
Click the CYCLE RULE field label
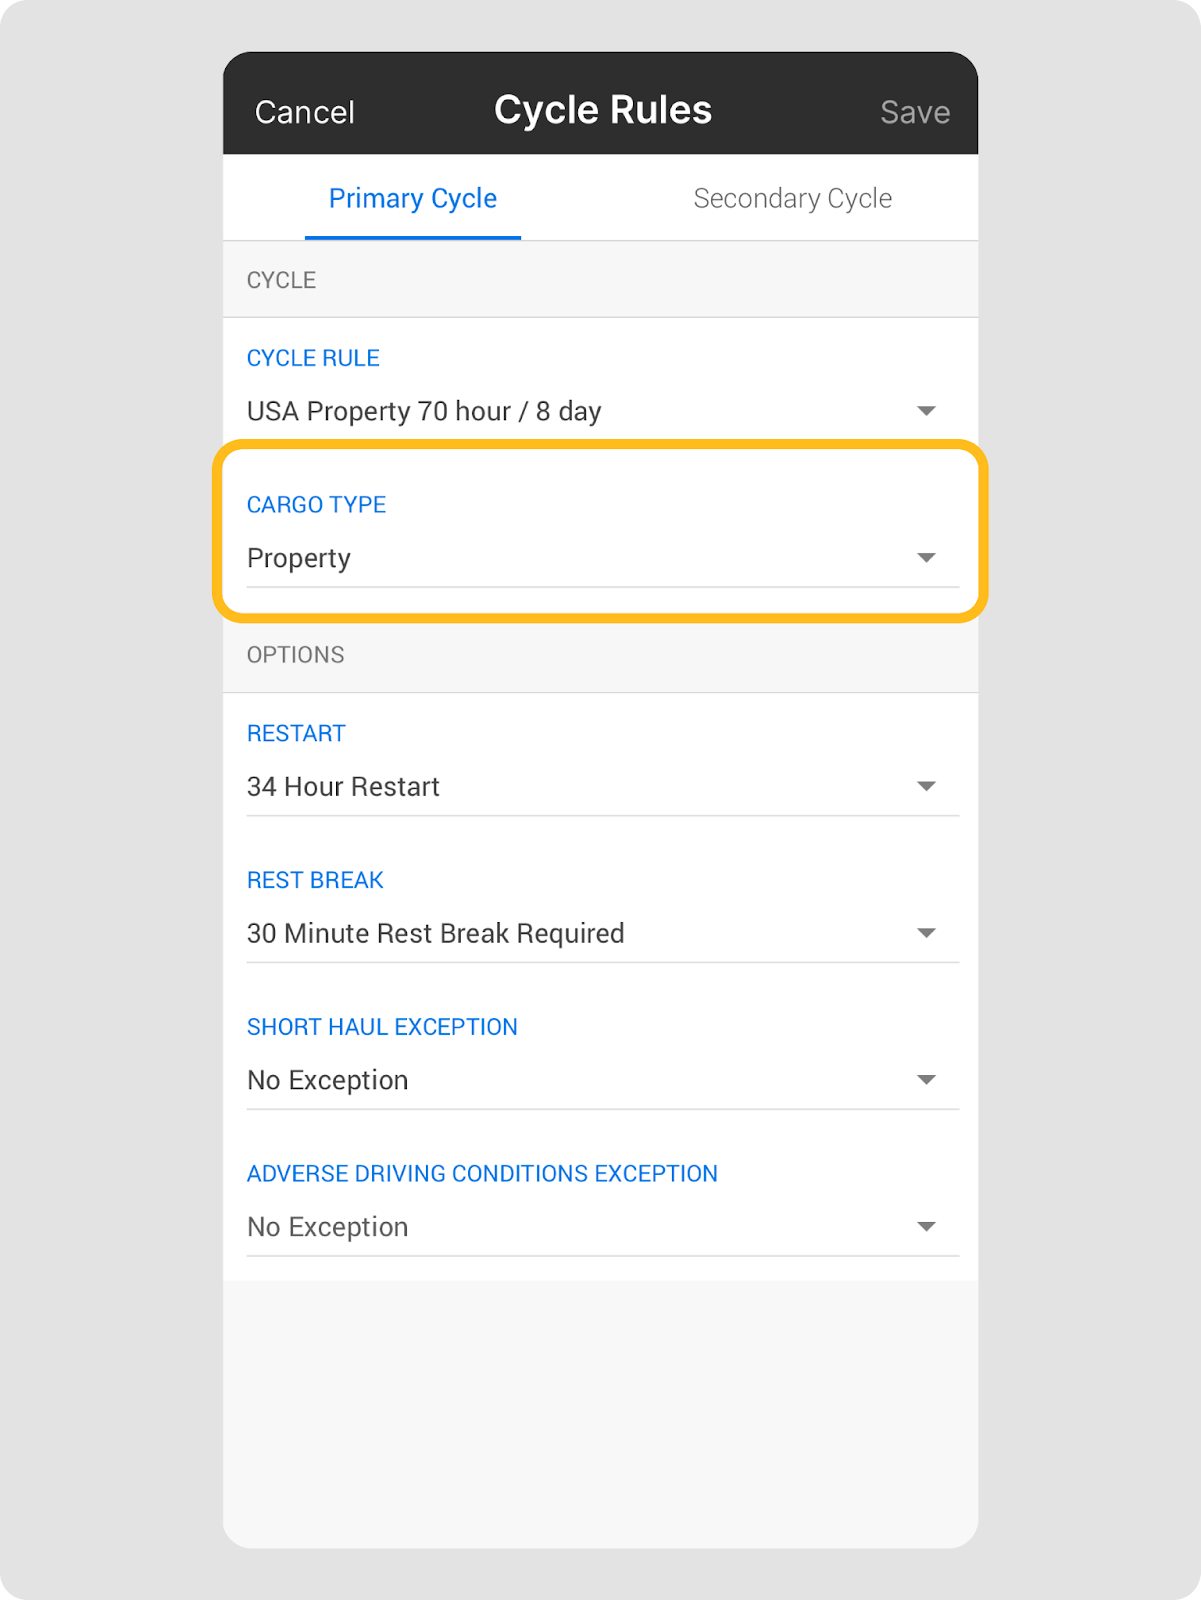click(313, 358)
